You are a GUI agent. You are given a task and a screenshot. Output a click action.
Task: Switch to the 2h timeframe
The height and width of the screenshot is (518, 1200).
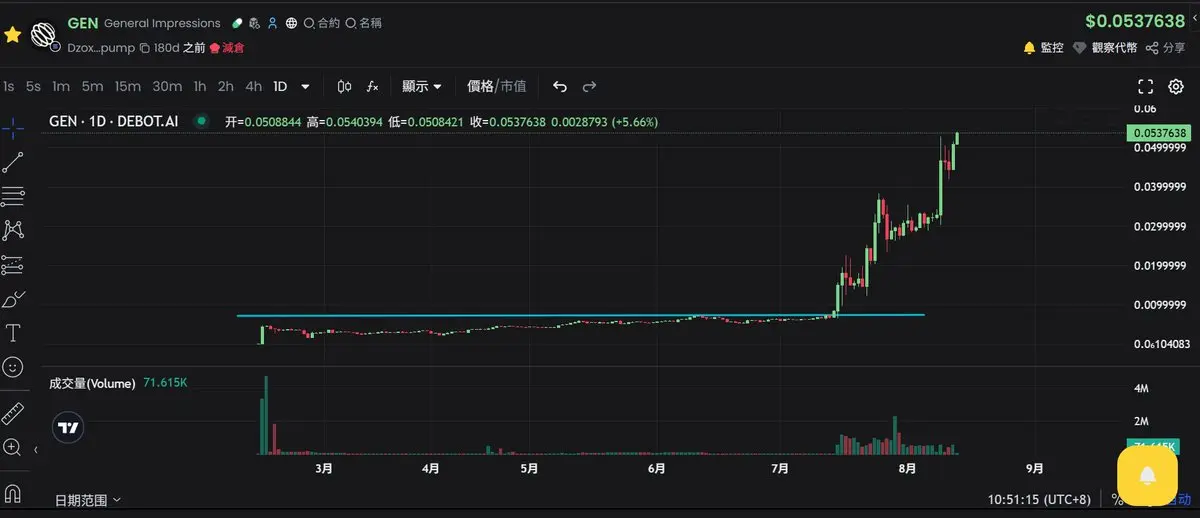point(226,87)
